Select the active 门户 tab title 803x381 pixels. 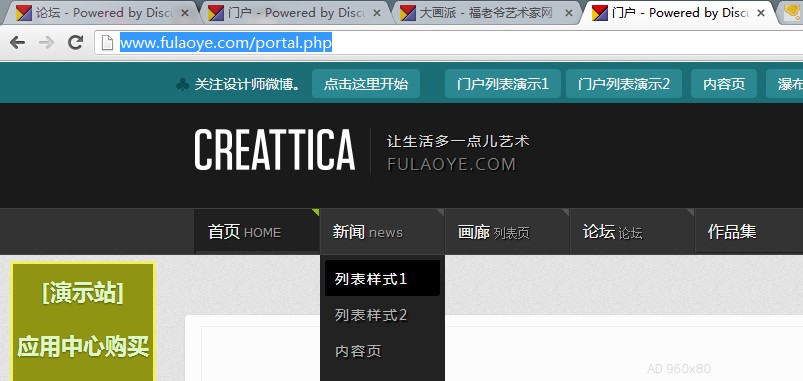click(681, 13)
